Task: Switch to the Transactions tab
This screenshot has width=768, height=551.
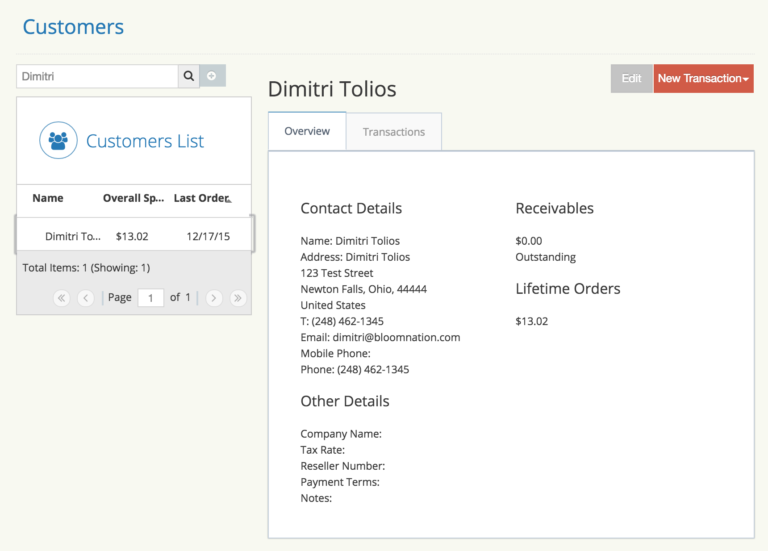Action: click(393, 132)
